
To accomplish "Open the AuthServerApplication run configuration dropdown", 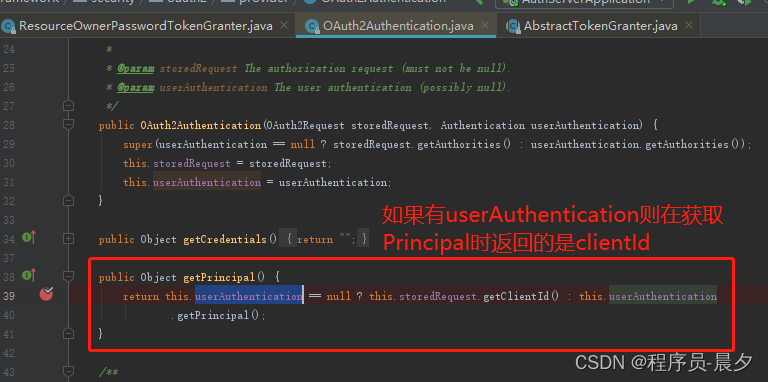I will click(x=584, y=2).
